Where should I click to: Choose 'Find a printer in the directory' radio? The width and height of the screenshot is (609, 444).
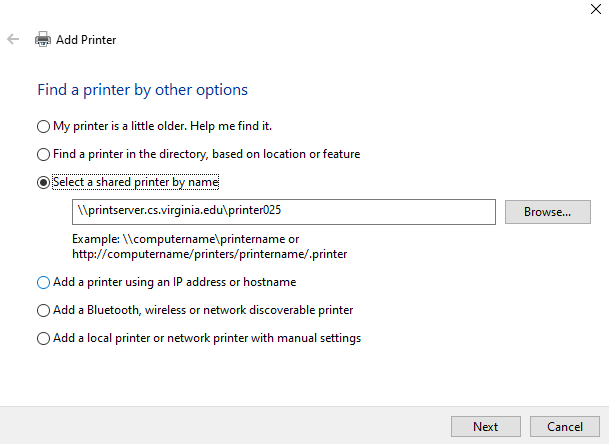tap(43, 154)
